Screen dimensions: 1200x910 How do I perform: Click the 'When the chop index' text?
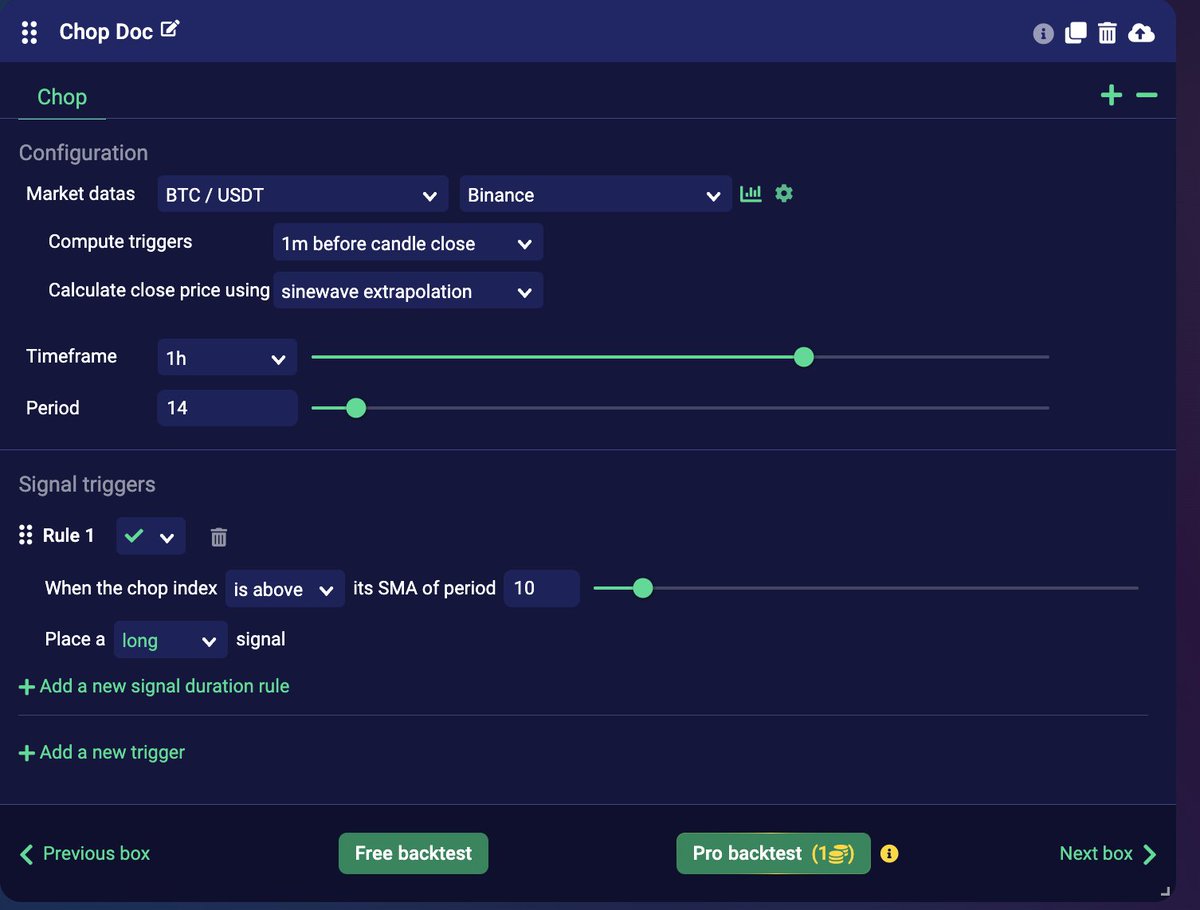coord(131,588)
